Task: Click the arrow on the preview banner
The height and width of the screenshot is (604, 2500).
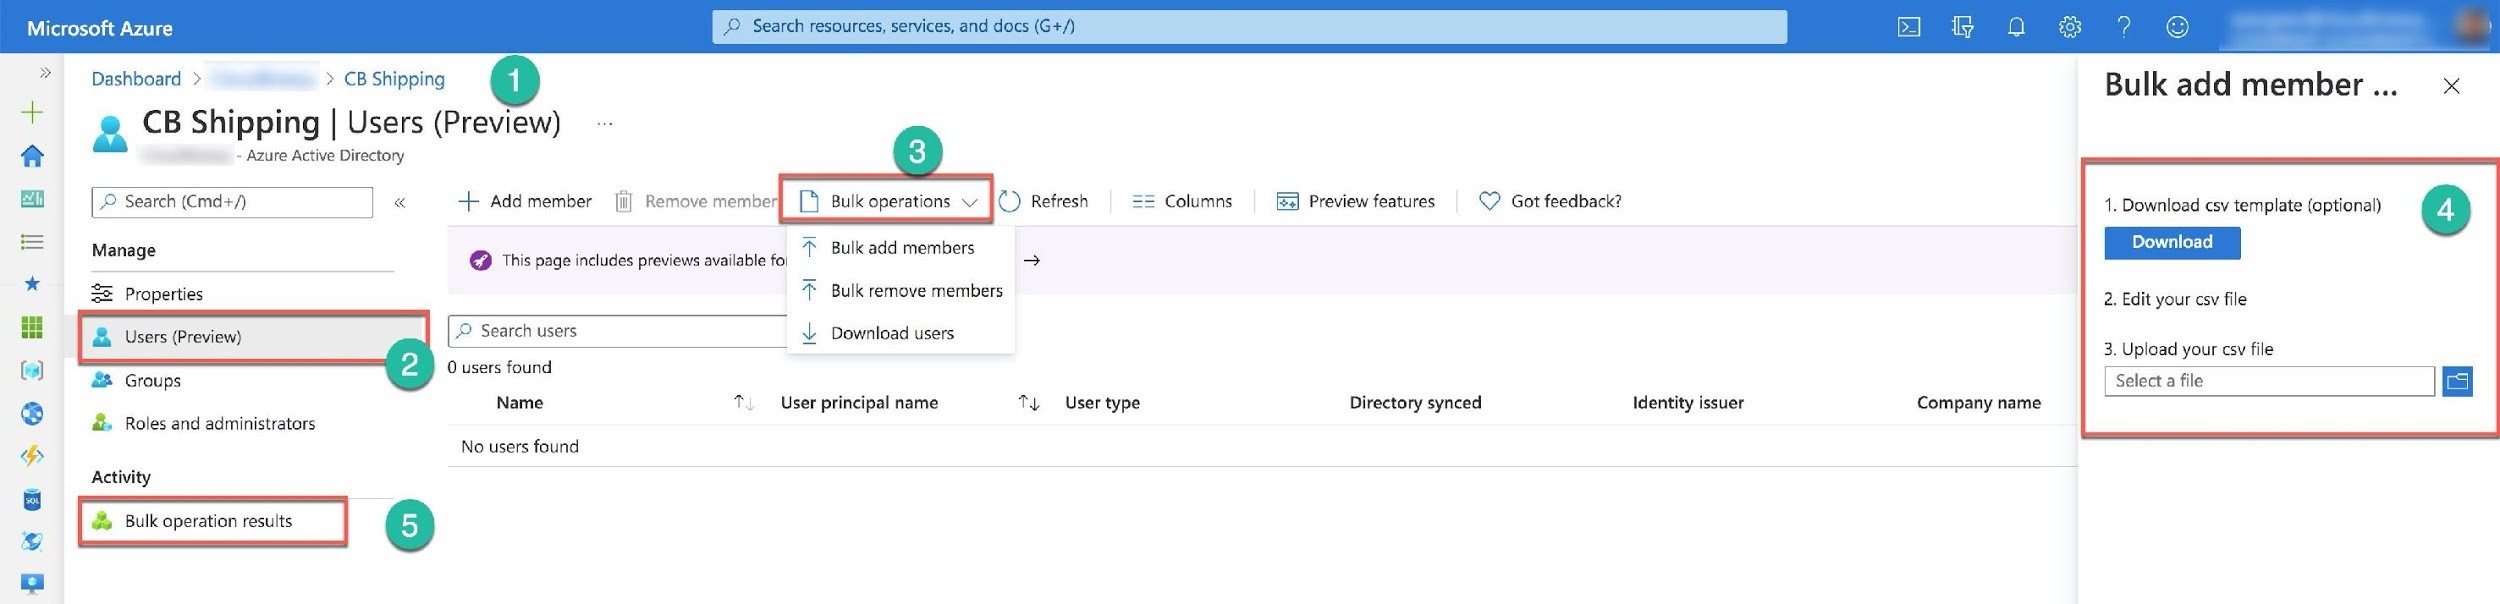Action: (1032, 261)
